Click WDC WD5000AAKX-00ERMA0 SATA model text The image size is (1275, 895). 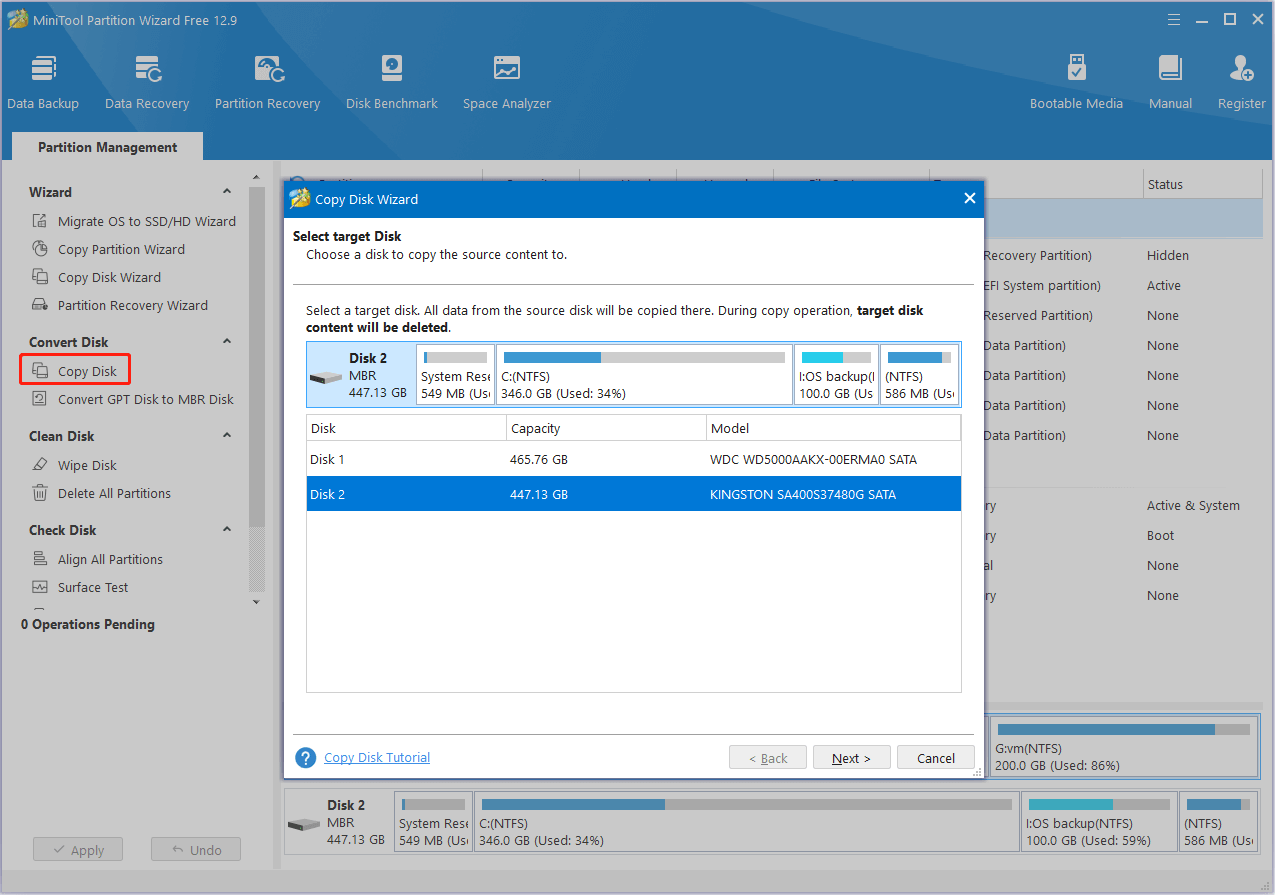coord(813,460)
